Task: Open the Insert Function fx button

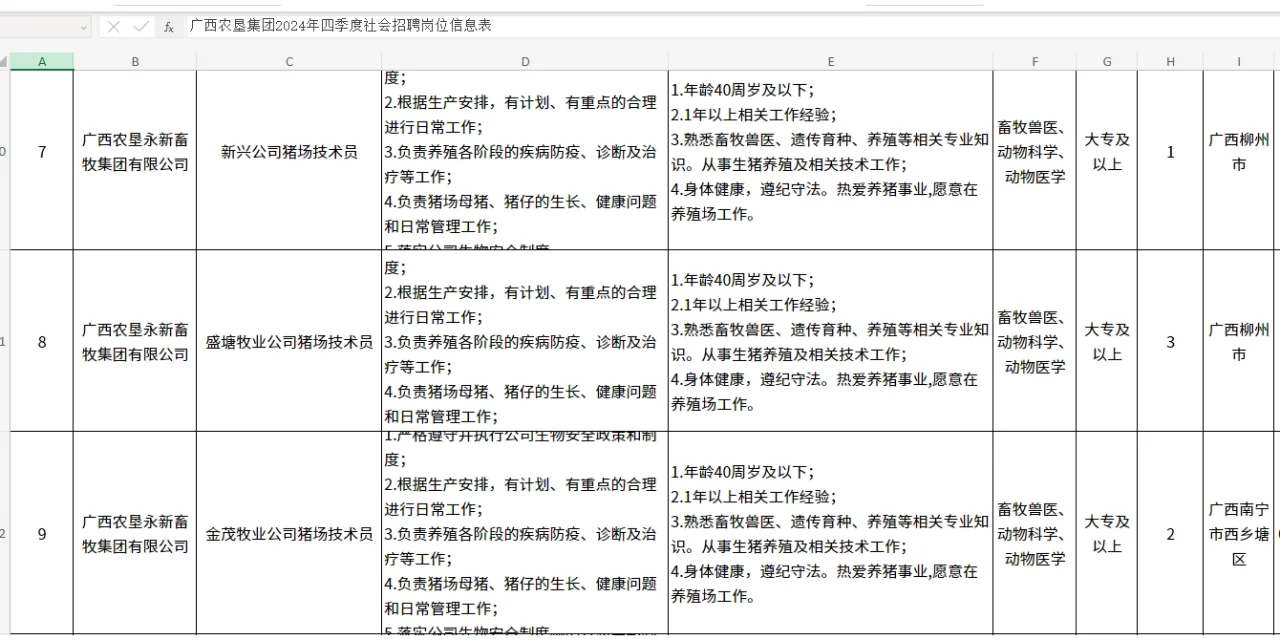Action: point(169,27)
